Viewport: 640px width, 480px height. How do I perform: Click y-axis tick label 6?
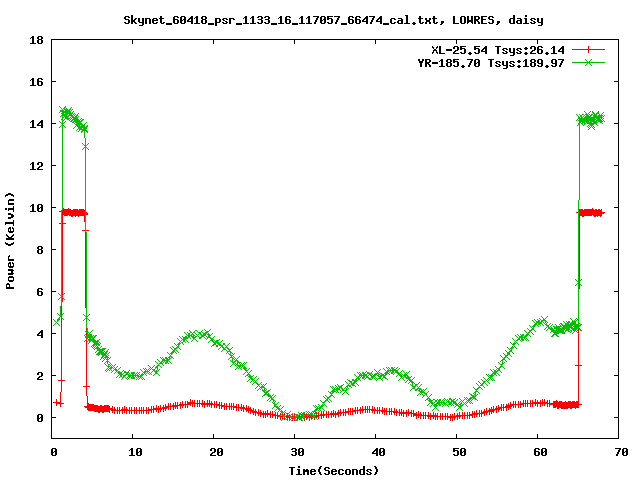[x=40, y=292]
